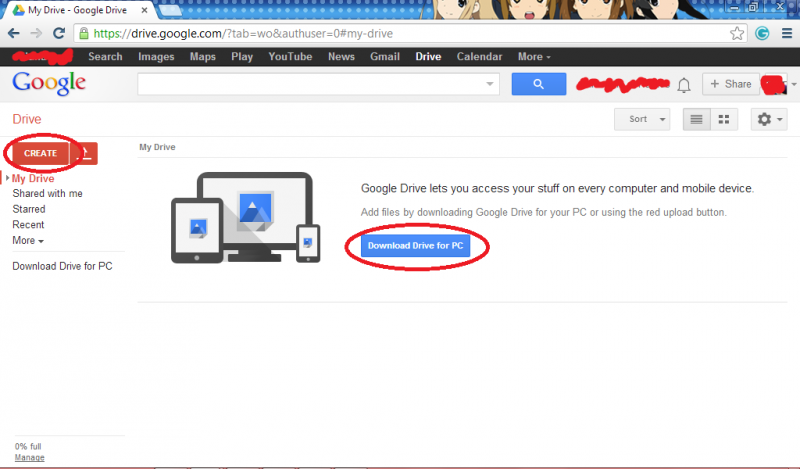
Task: Click the account avatar thumbnail
Action: (774, 84)
